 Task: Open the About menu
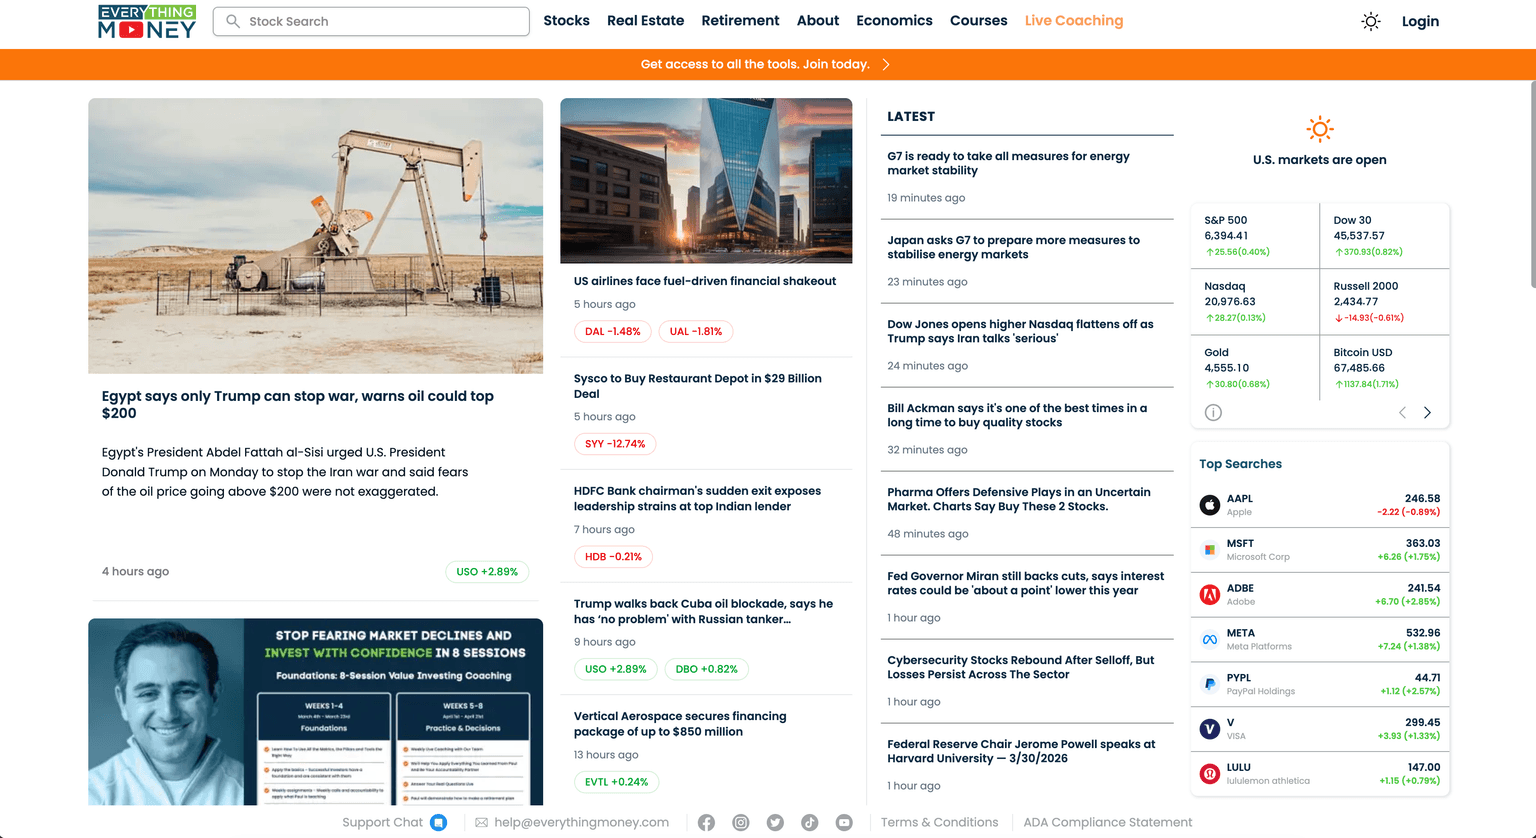point(817,20)
